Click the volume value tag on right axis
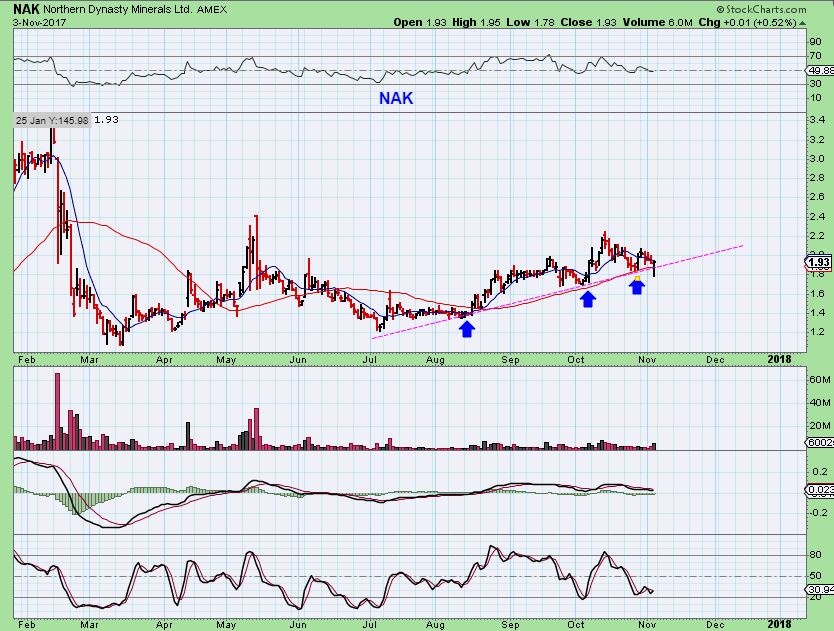The height and width of the screenshot is (631, 834). (x=817, y=443)
